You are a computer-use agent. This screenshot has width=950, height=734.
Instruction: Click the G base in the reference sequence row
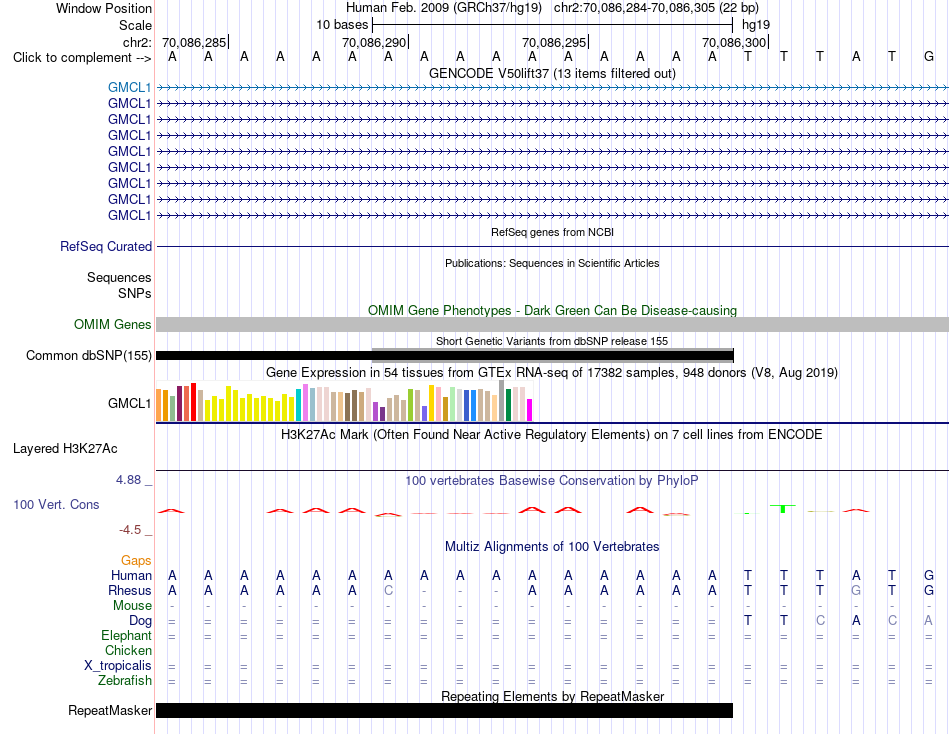[928, 56]
